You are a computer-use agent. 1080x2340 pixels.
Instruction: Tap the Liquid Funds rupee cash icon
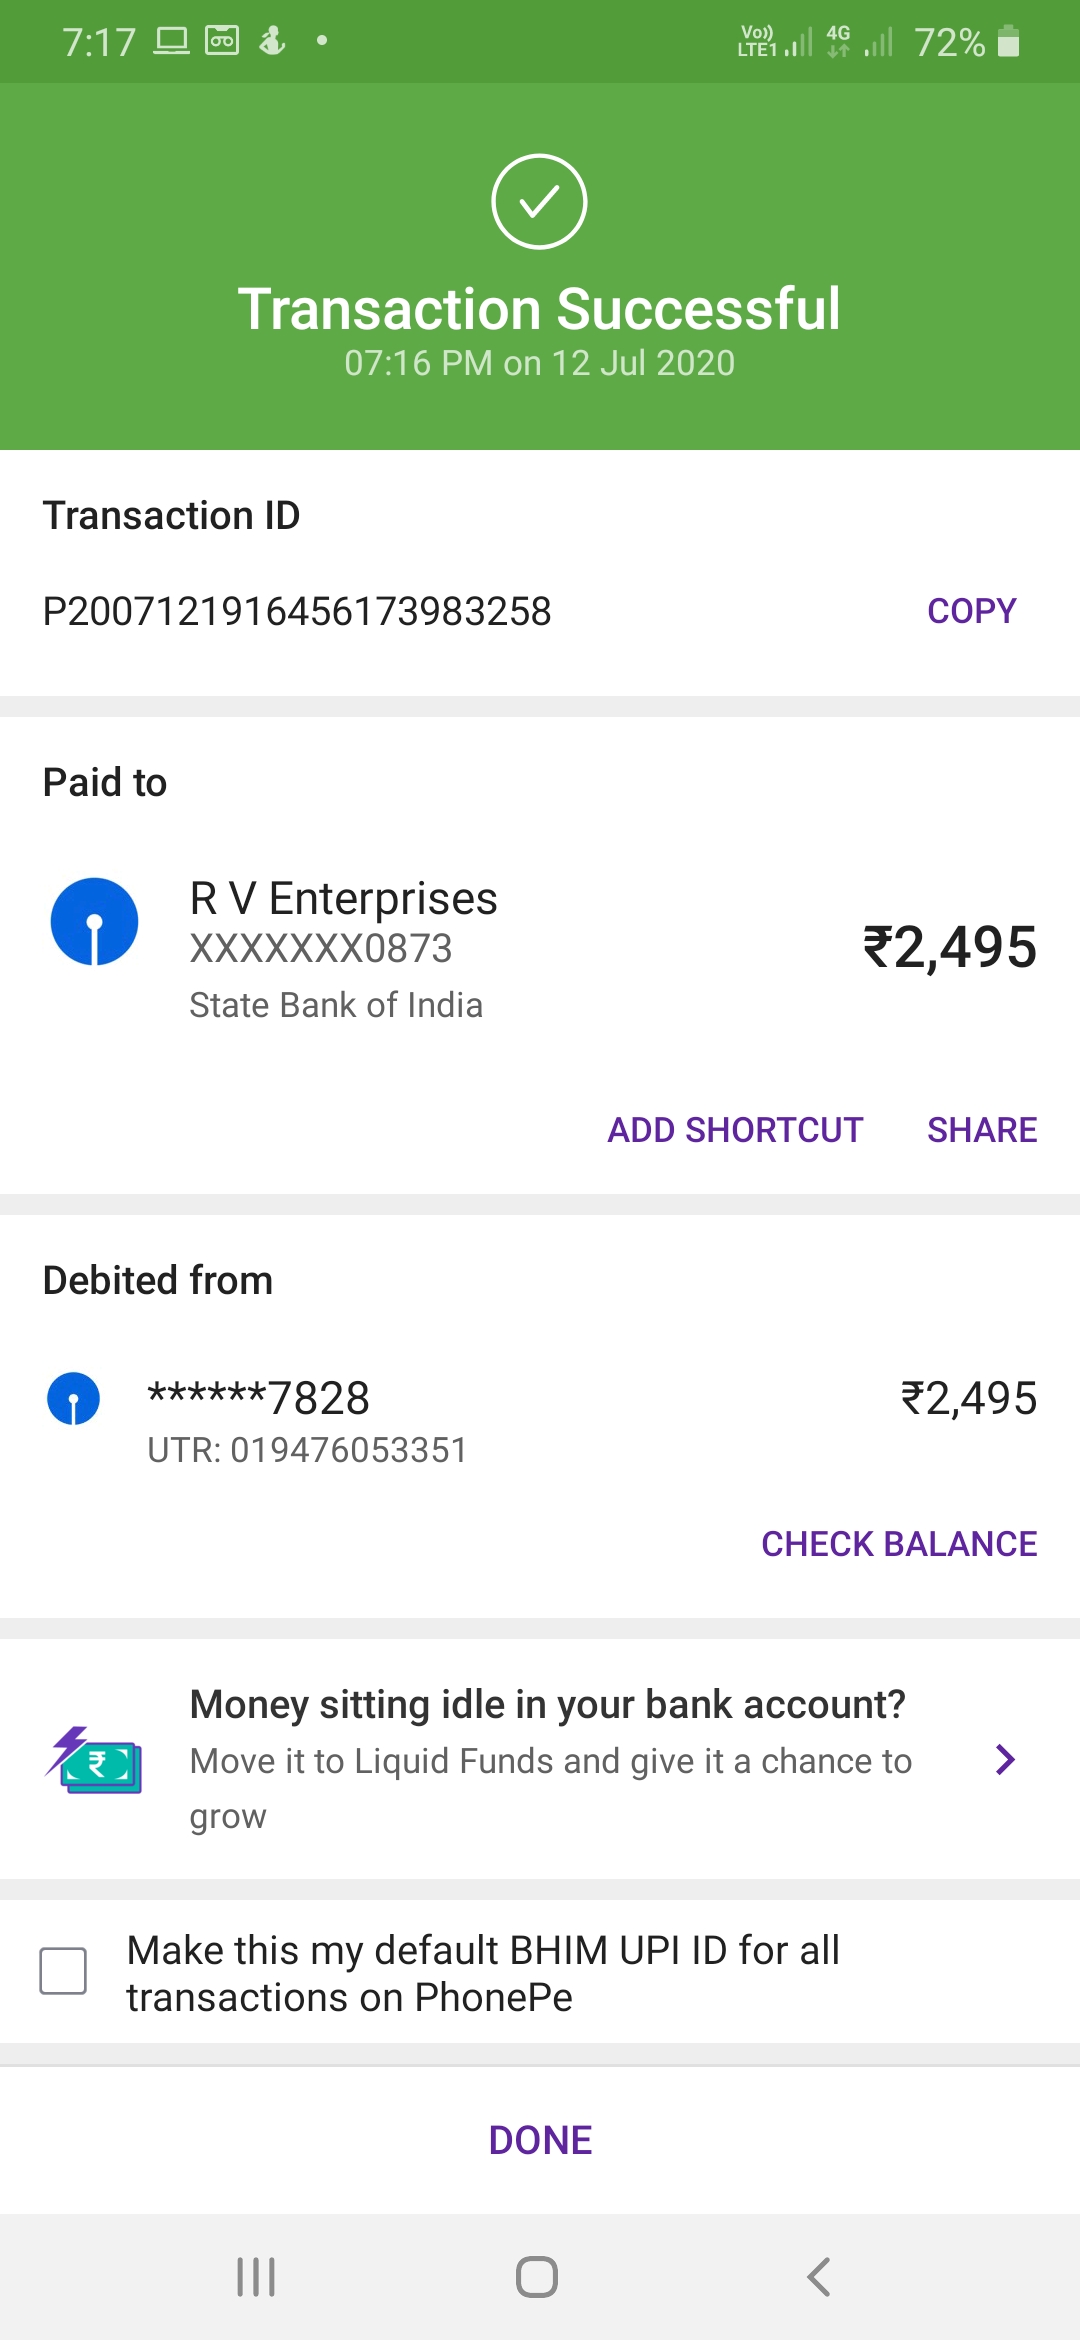click(95, 1760)
